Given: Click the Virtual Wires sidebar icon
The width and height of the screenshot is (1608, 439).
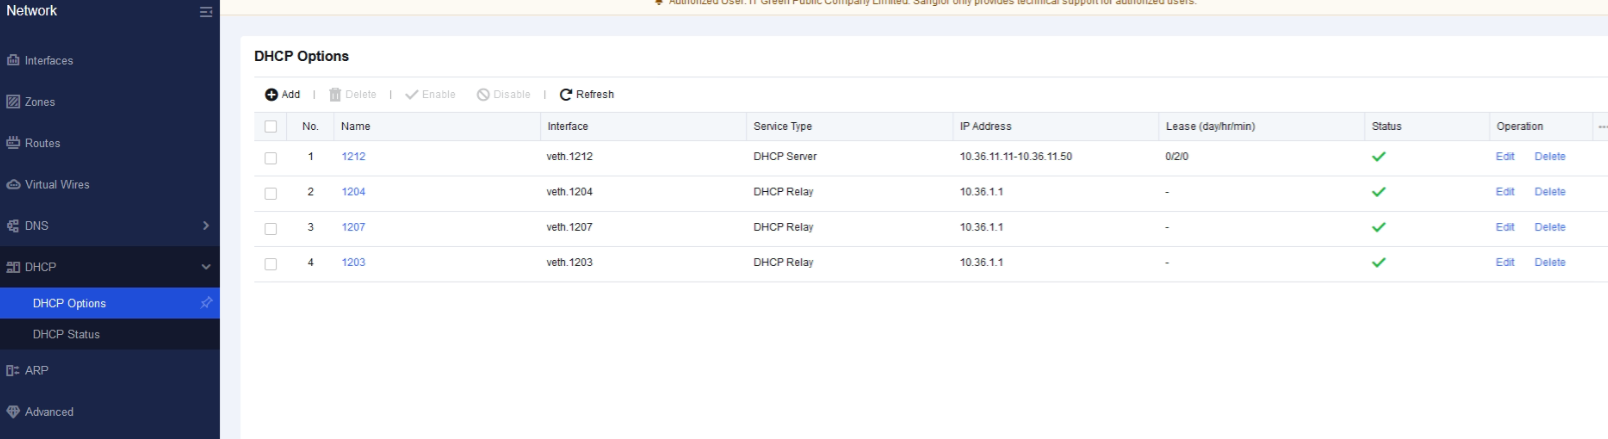Looking at the screenshot, I should (x=13, y=184).
